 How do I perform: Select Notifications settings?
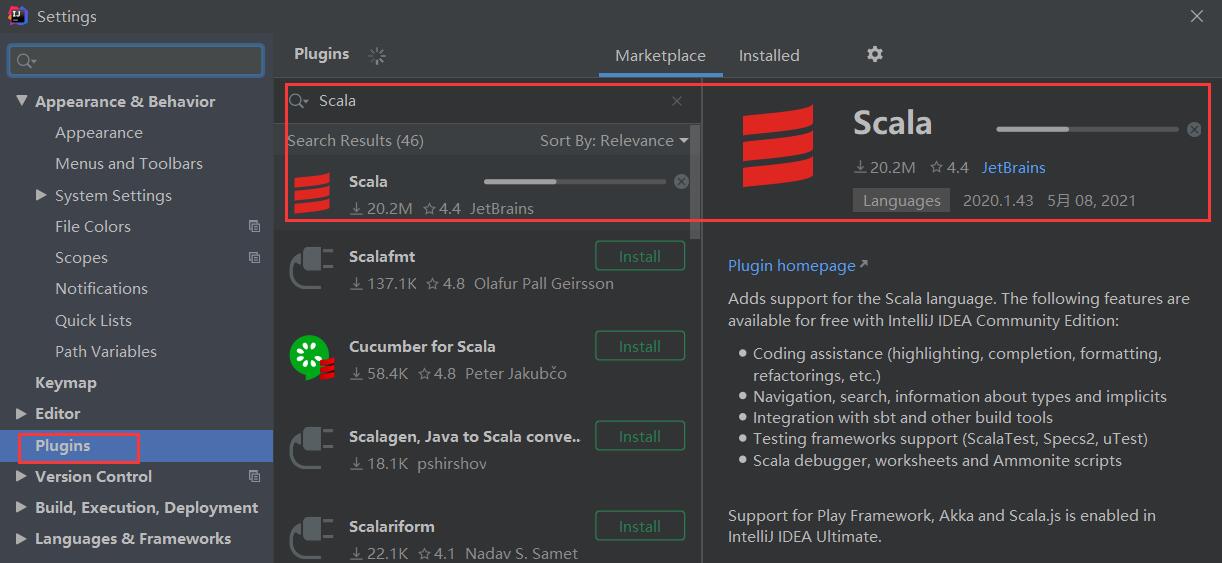(x=101, y=288)
